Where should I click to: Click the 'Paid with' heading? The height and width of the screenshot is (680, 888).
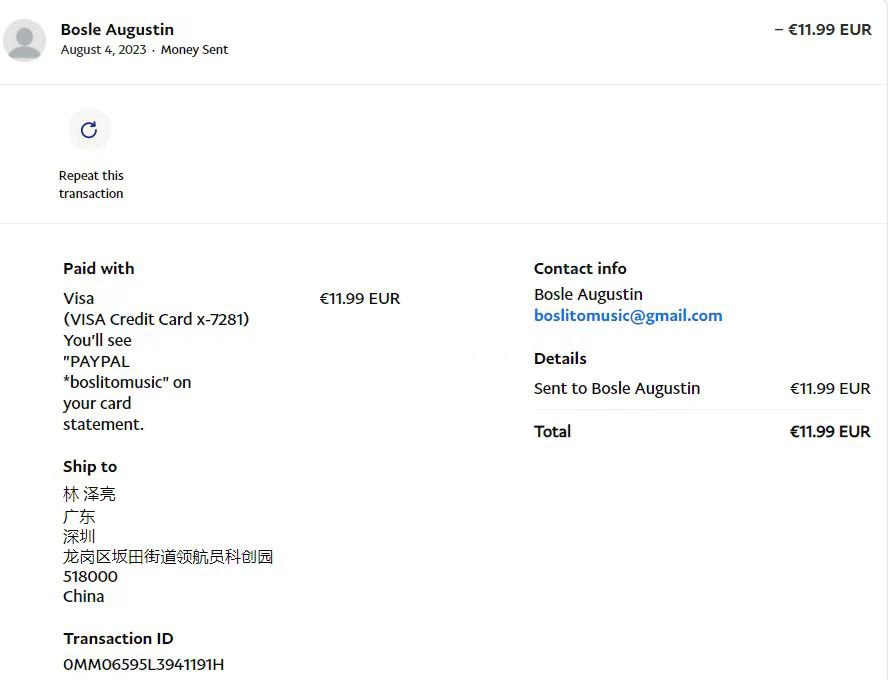pos(98,268)
